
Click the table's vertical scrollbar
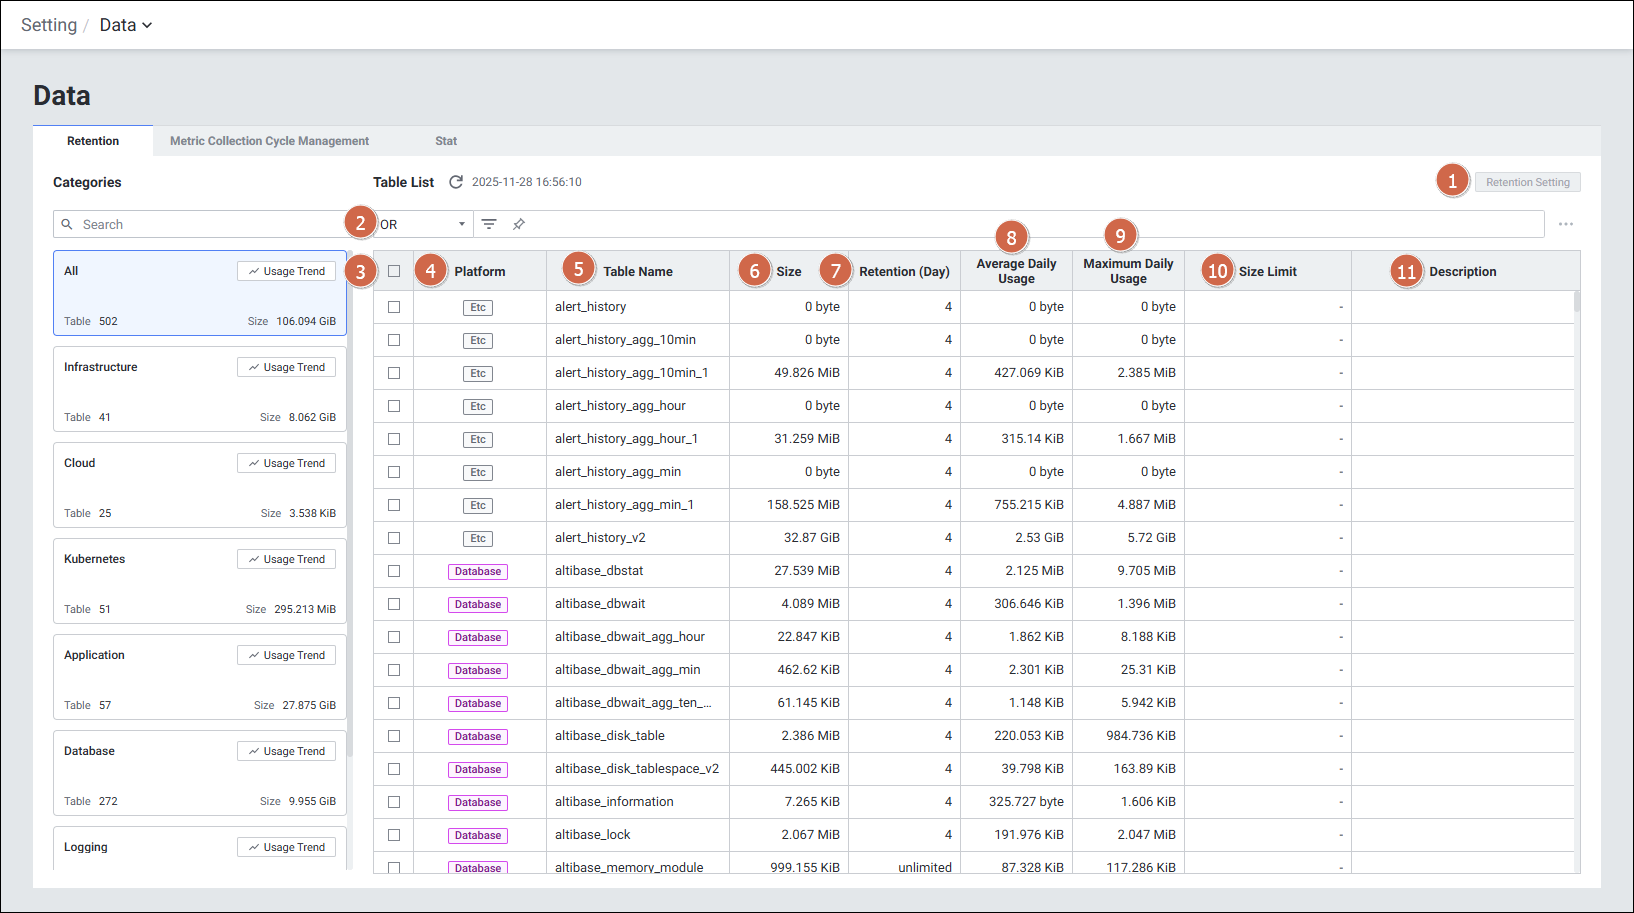[x=1577, y=302]
